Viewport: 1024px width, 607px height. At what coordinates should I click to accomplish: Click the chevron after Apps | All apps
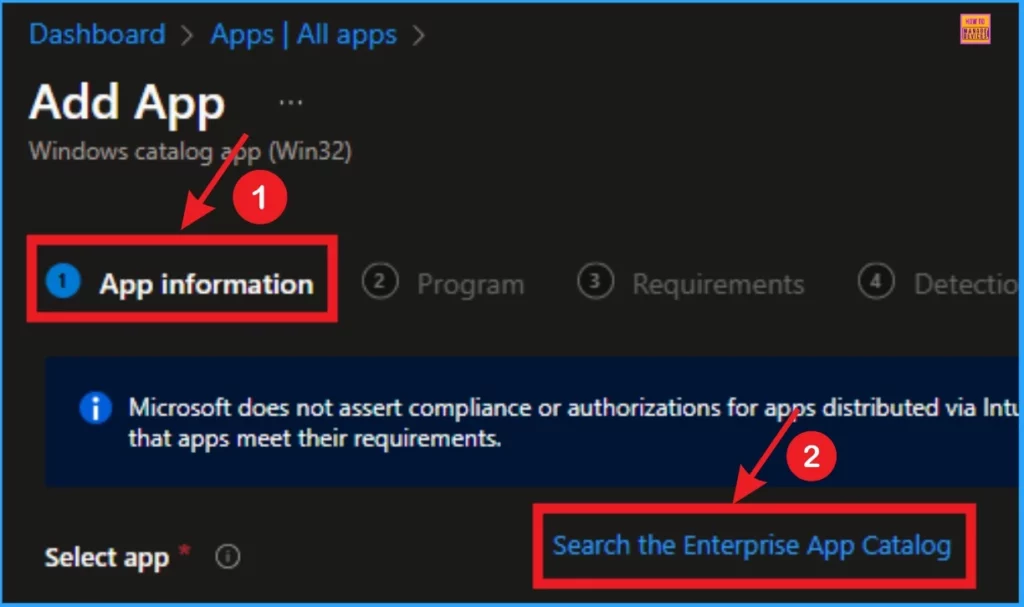(419, 35)
